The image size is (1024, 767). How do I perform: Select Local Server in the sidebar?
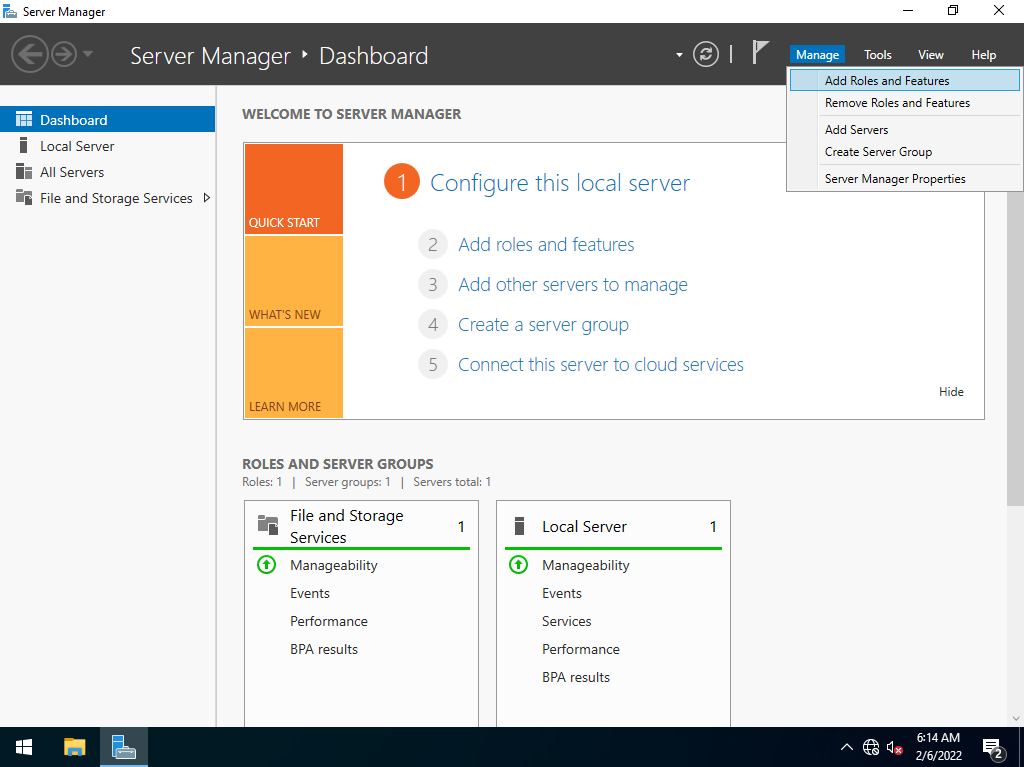[x=107, y=146]
